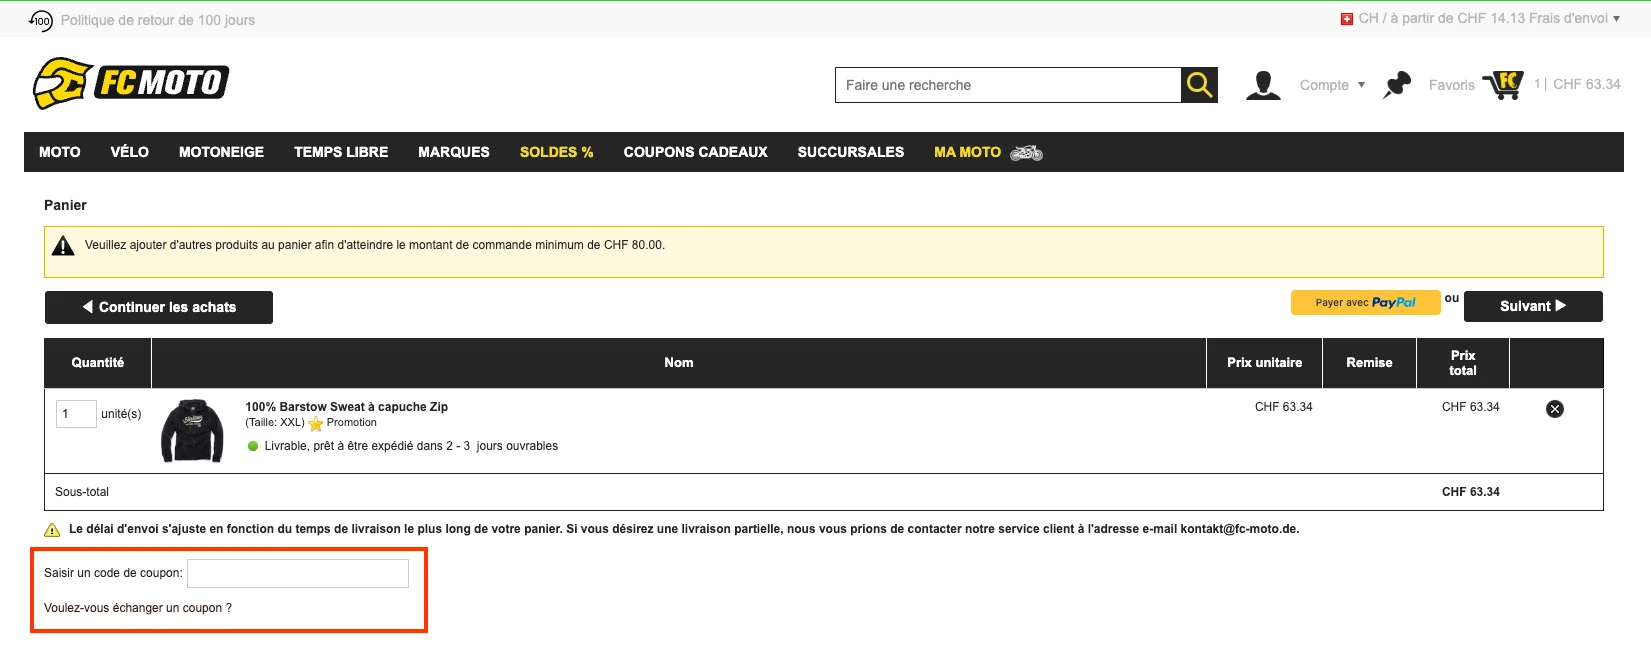
Task: Click the Suivant button
Action: [1533, 306]
